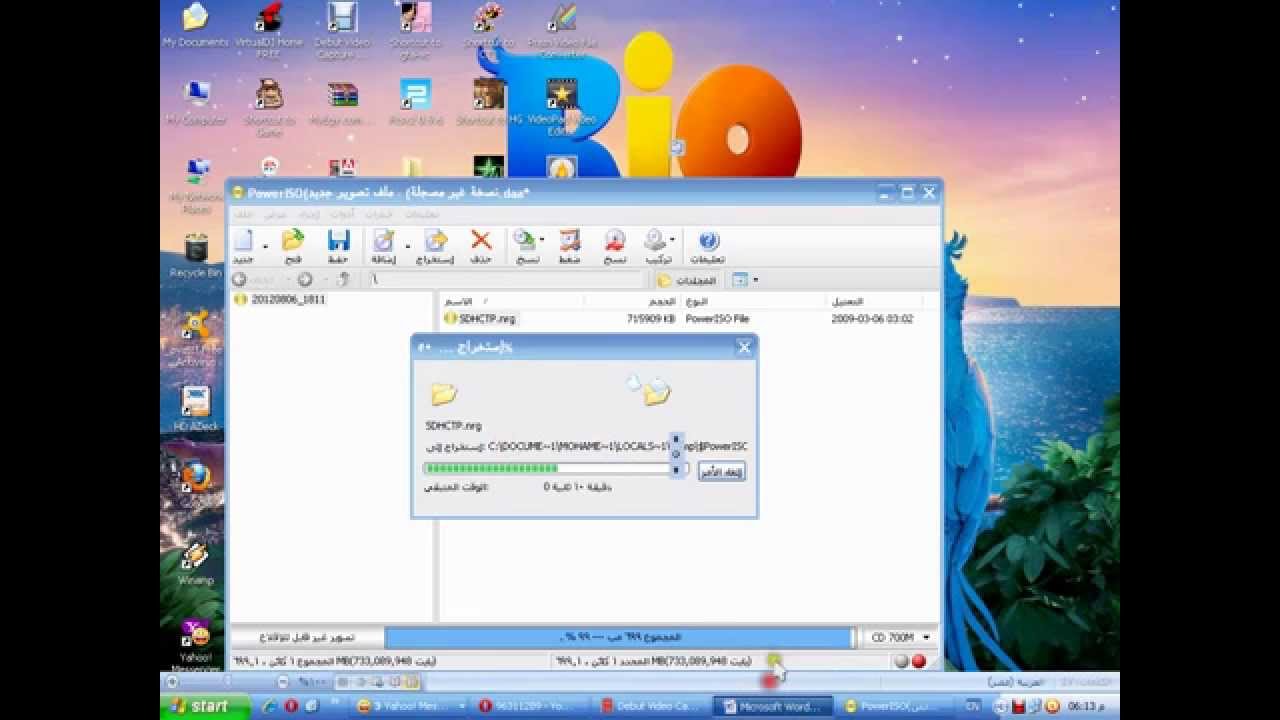Image resolution: width=1280 pixels, height=720 pixels.
Task: Click the Forward navigation arrow icon
Action: click(x=305, y=280)
